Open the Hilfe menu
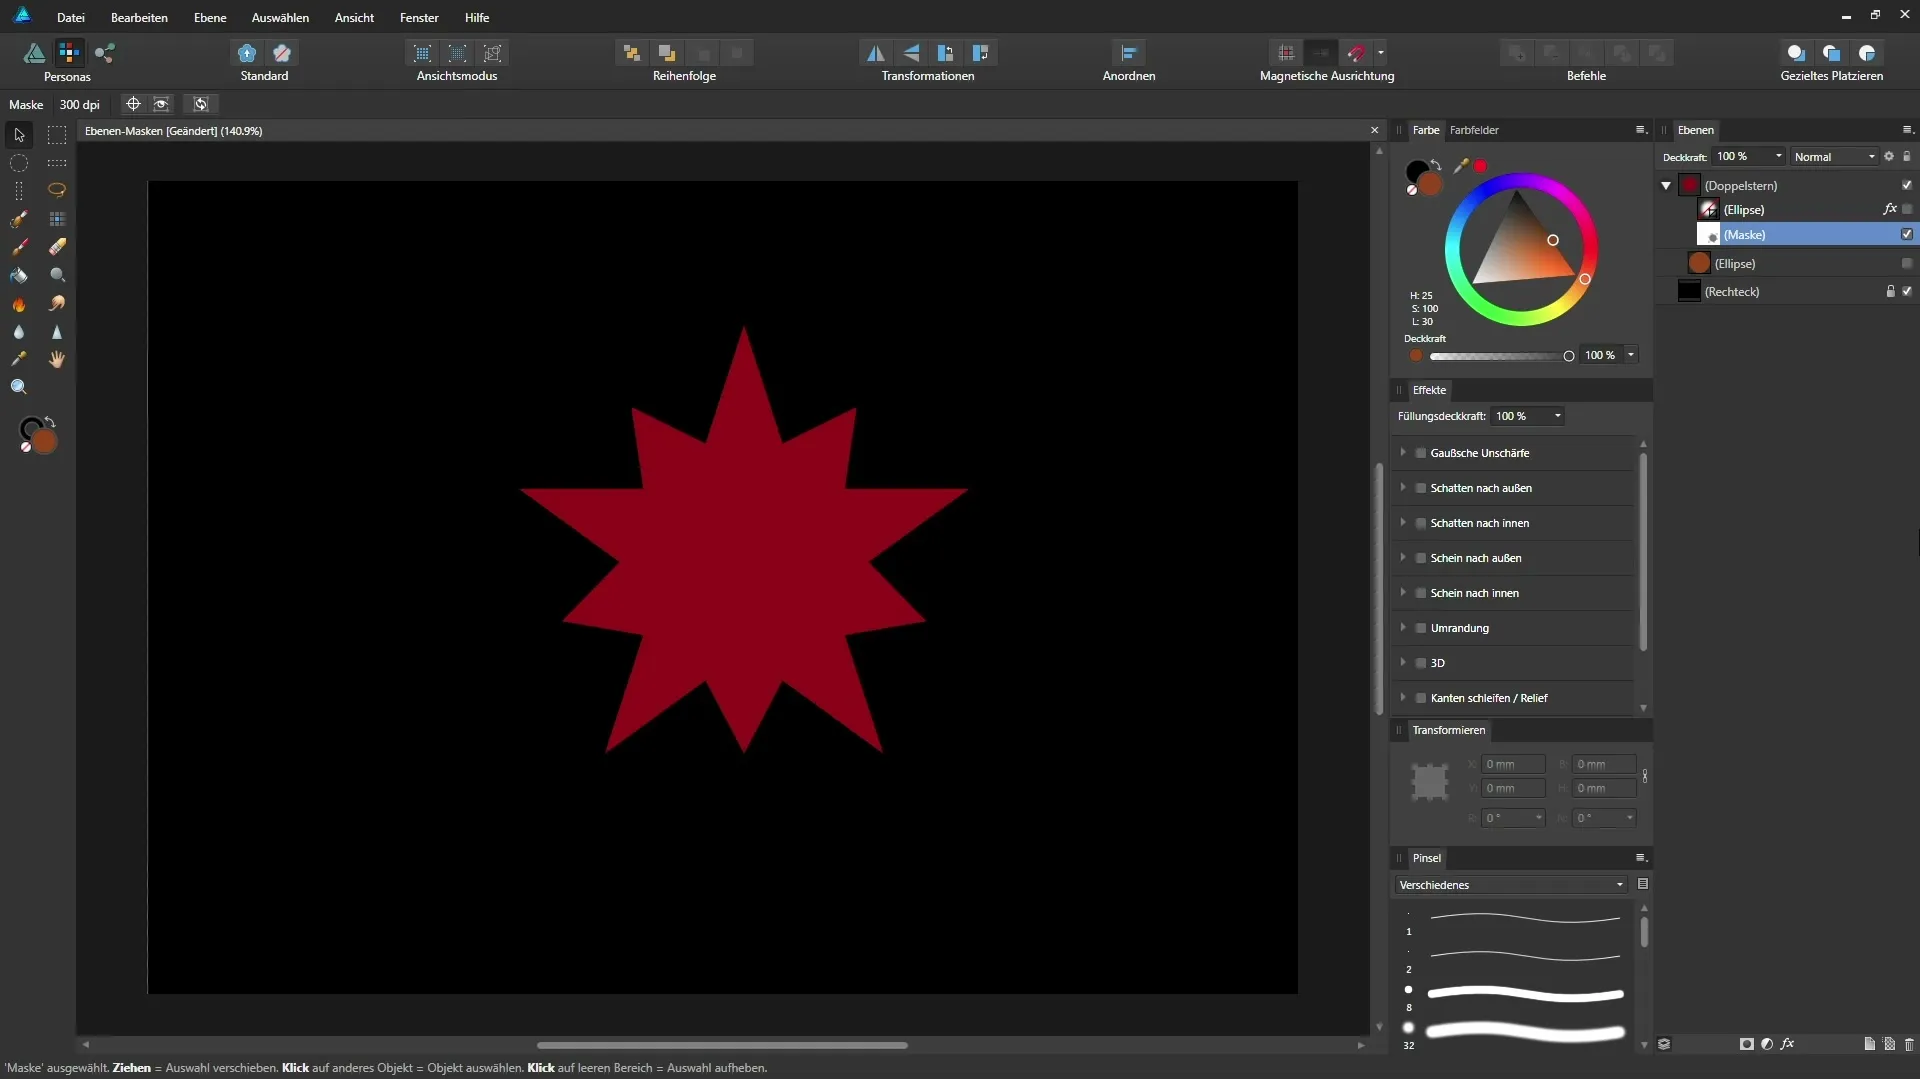This screenshot has width=1920, height=1080. pos(477,17)
